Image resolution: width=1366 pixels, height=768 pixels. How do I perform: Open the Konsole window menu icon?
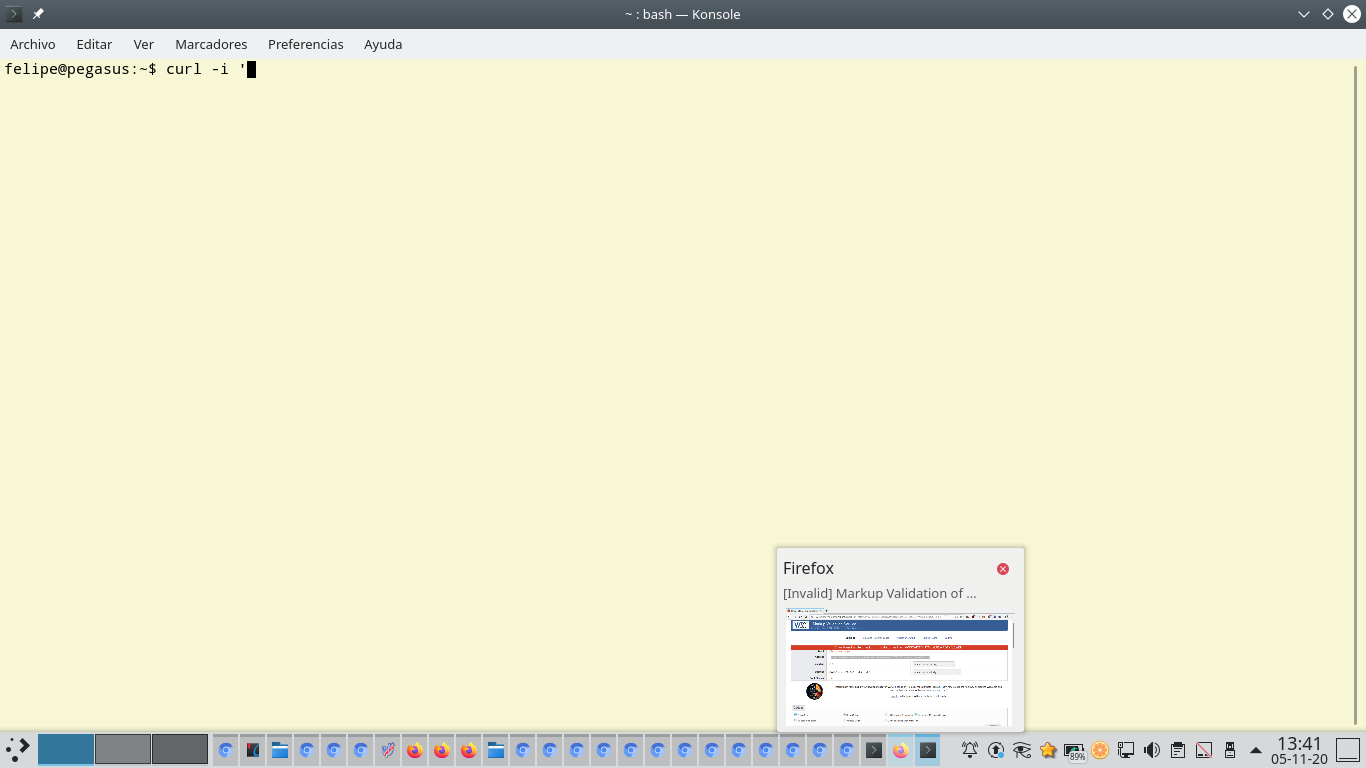point(14,14)
